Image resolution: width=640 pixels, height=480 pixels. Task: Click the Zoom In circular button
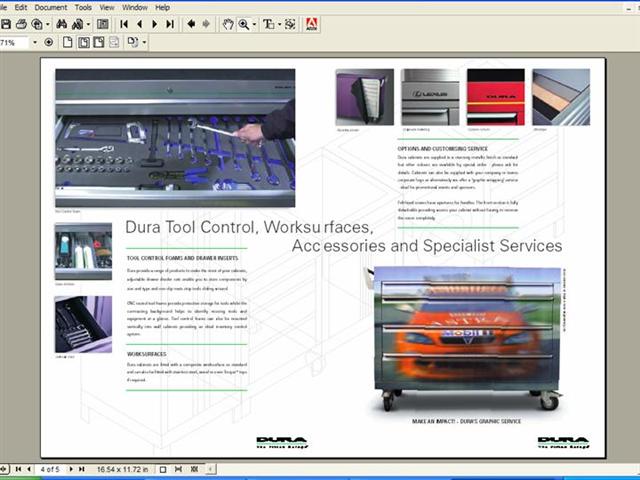coord(49,42)
